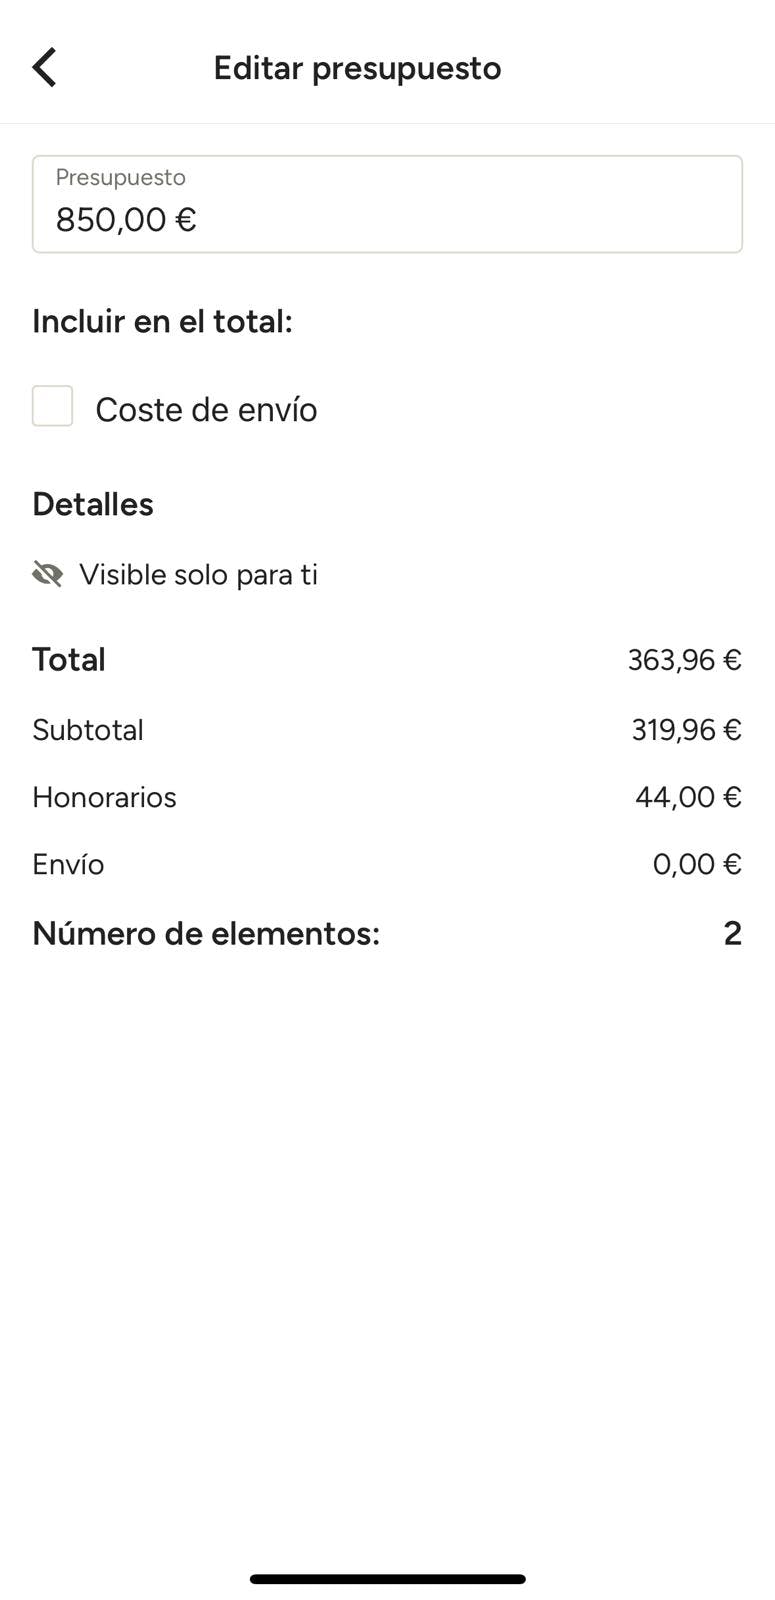Click the Número de elementos label
This screenshot has height=1600, width=775.
[206, 933]
